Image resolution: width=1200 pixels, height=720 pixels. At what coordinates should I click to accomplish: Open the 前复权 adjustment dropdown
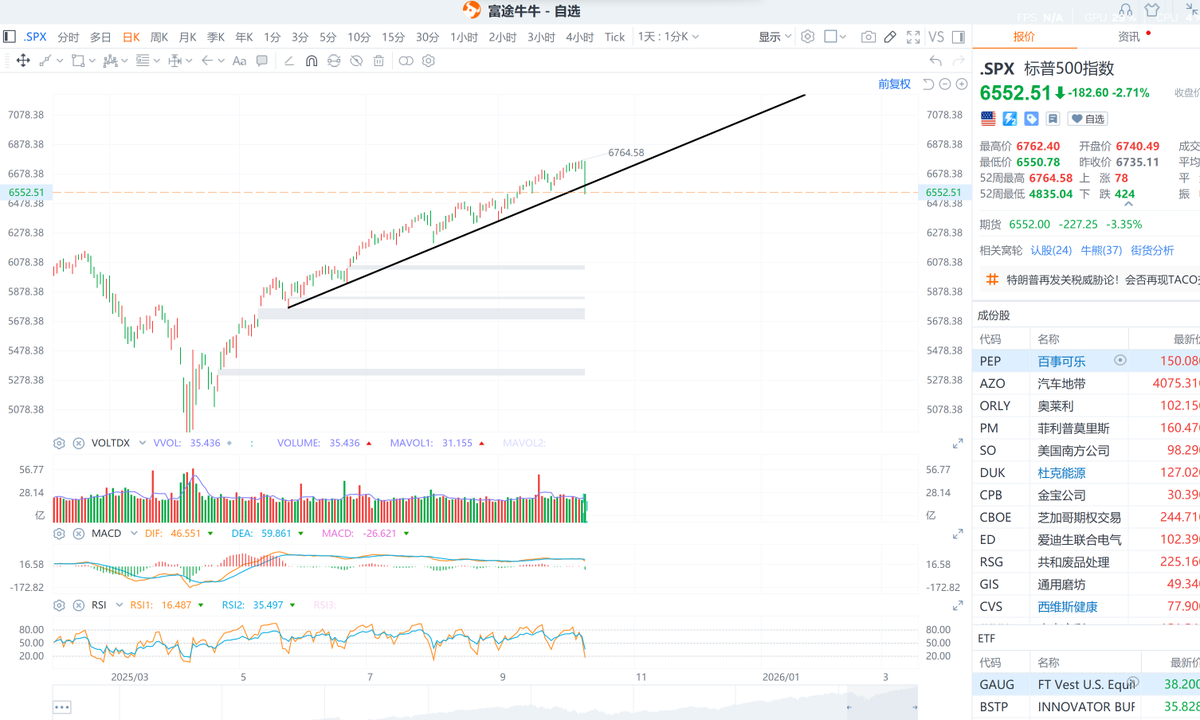(x=894, y=84)
